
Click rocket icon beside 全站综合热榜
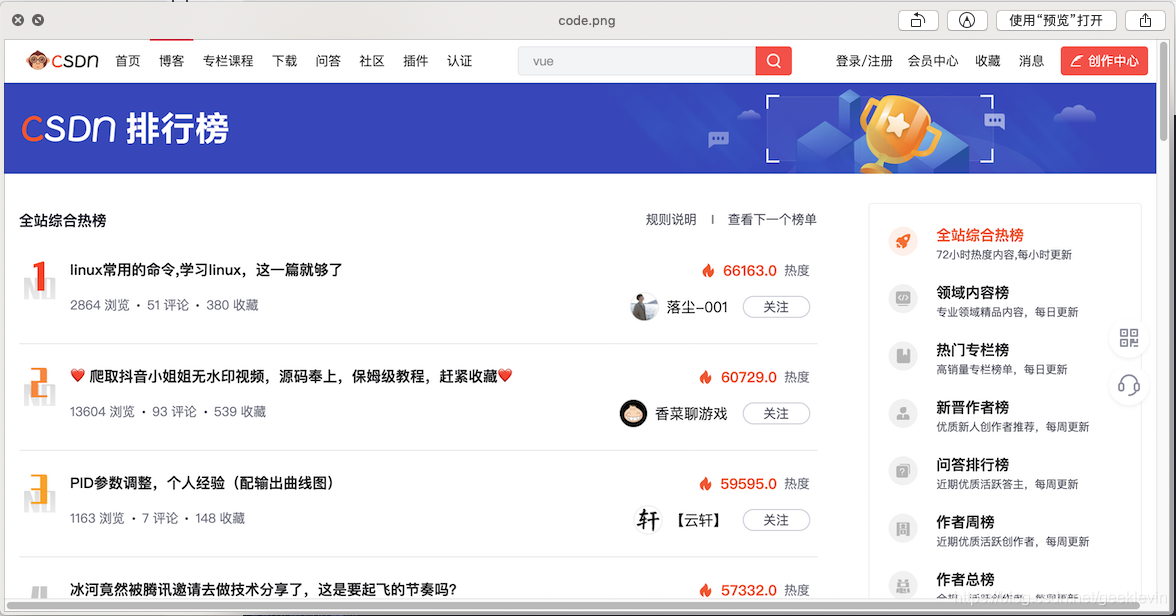903,241
